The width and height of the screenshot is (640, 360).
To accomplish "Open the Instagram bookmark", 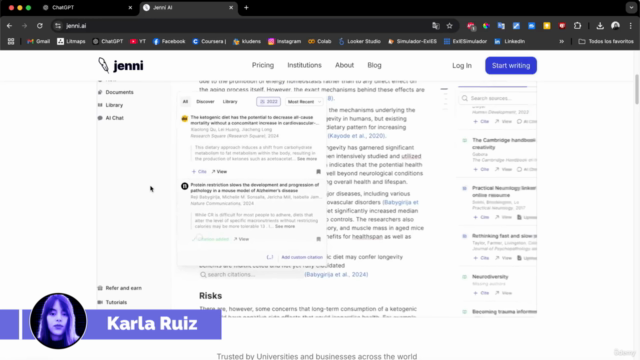I will pyautogui.click(x=284, y=41).
